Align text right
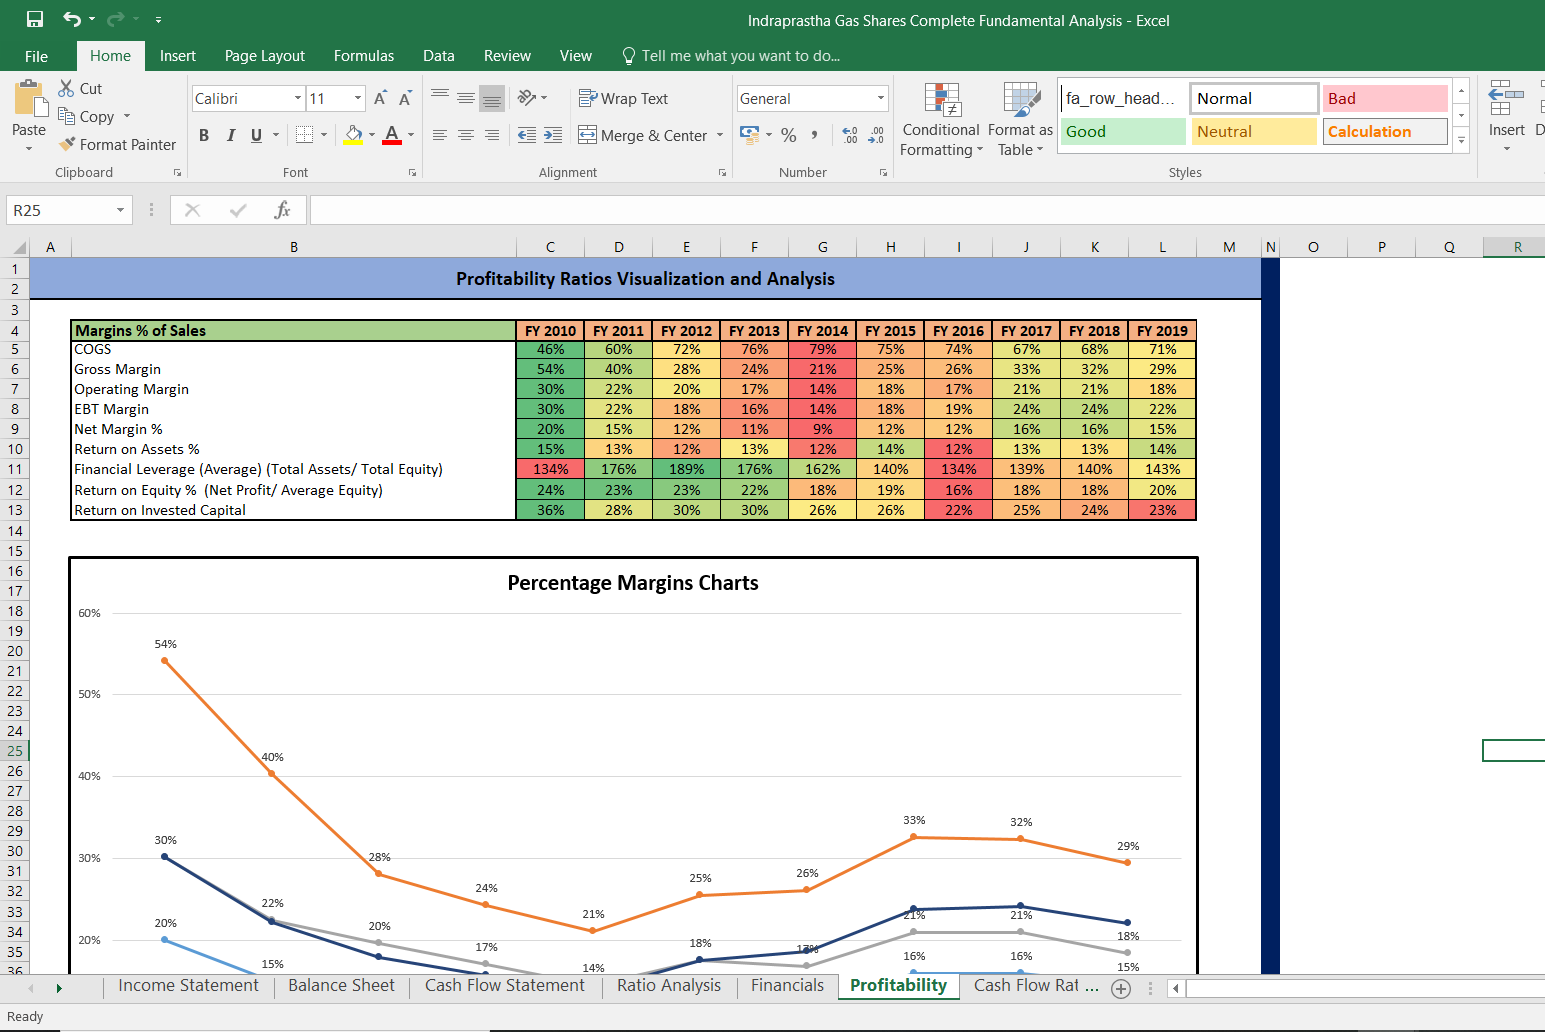Image resolution: width=1545 pixels, height=1032 pixels. [x=492, y=135]
